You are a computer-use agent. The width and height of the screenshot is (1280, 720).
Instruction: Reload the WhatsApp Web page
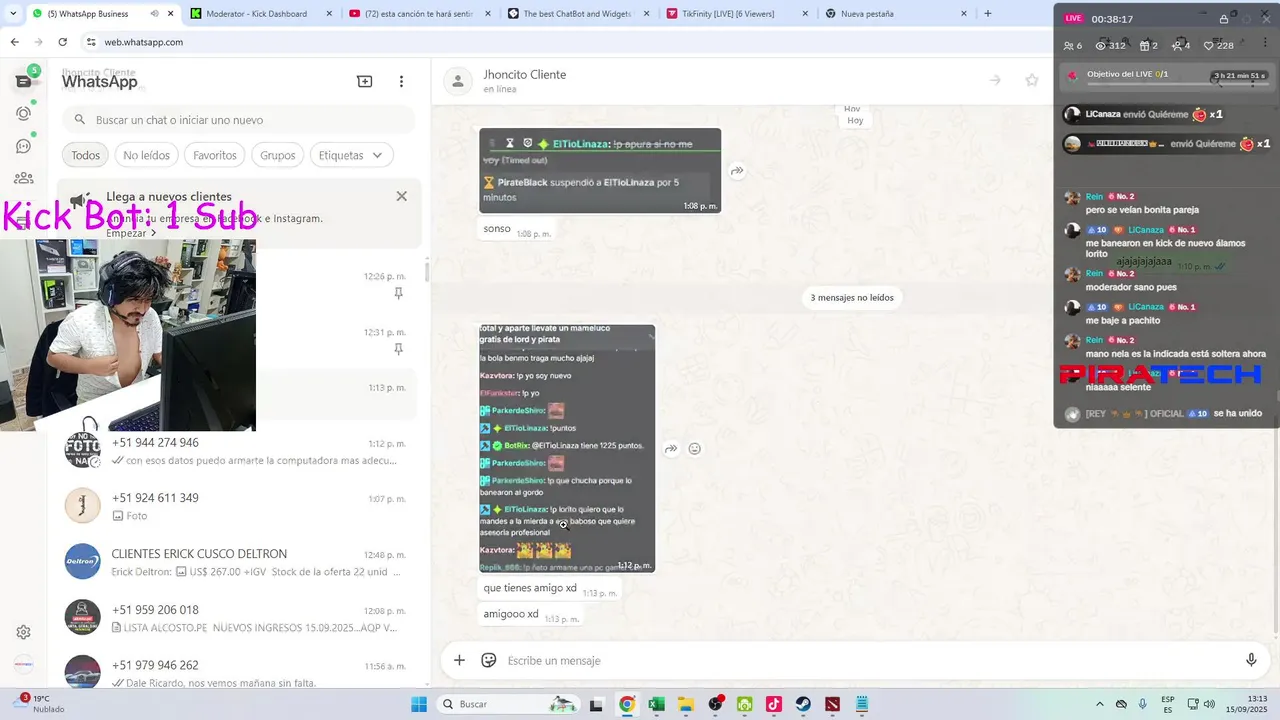pos(62,42)
